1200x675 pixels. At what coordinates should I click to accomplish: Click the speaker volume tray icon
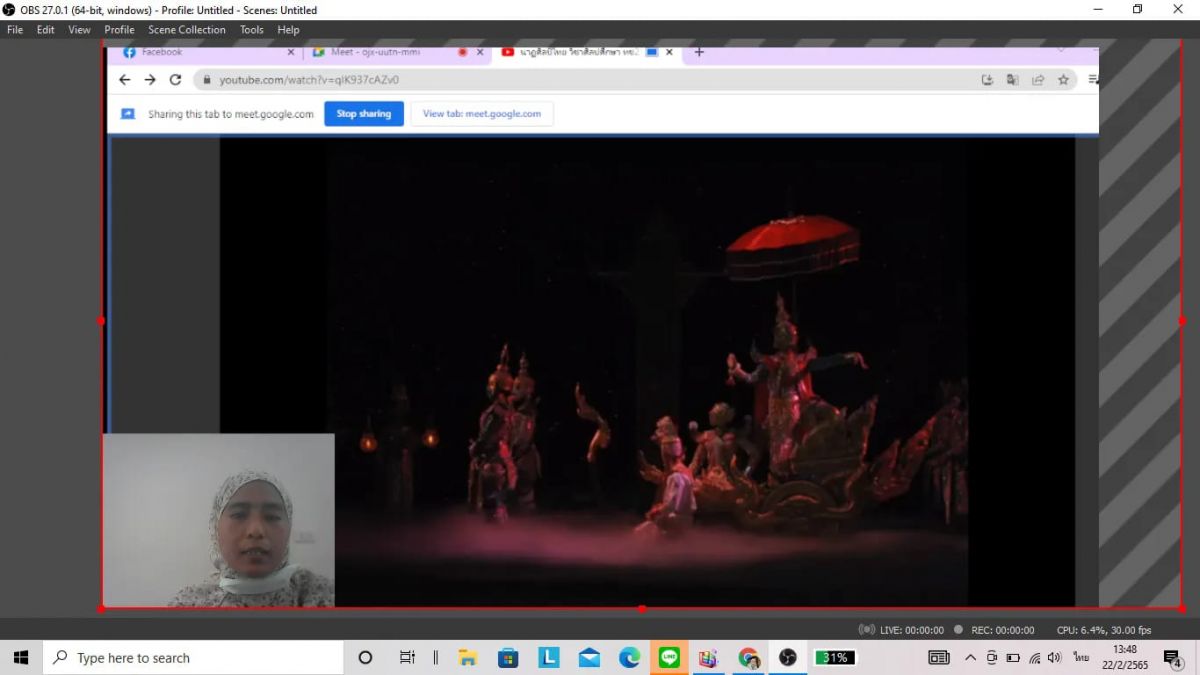(x=1055, y=657)
